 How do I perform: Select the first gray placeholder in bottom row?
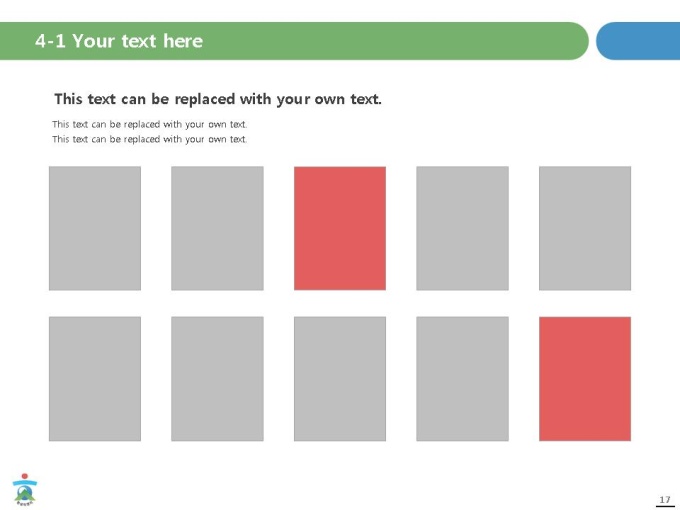(x=95, y=379)
